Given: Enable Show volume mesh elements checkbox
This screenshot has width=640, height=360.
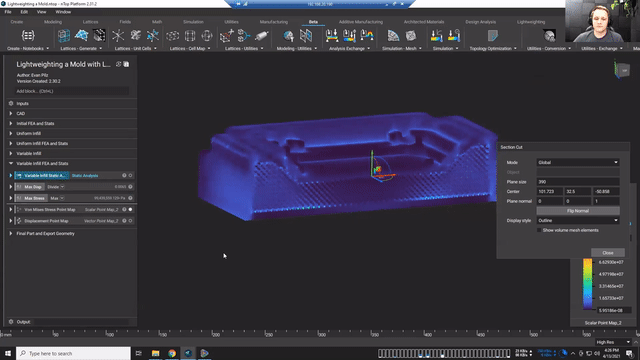Looking at the screenshot, I should 539,231.
